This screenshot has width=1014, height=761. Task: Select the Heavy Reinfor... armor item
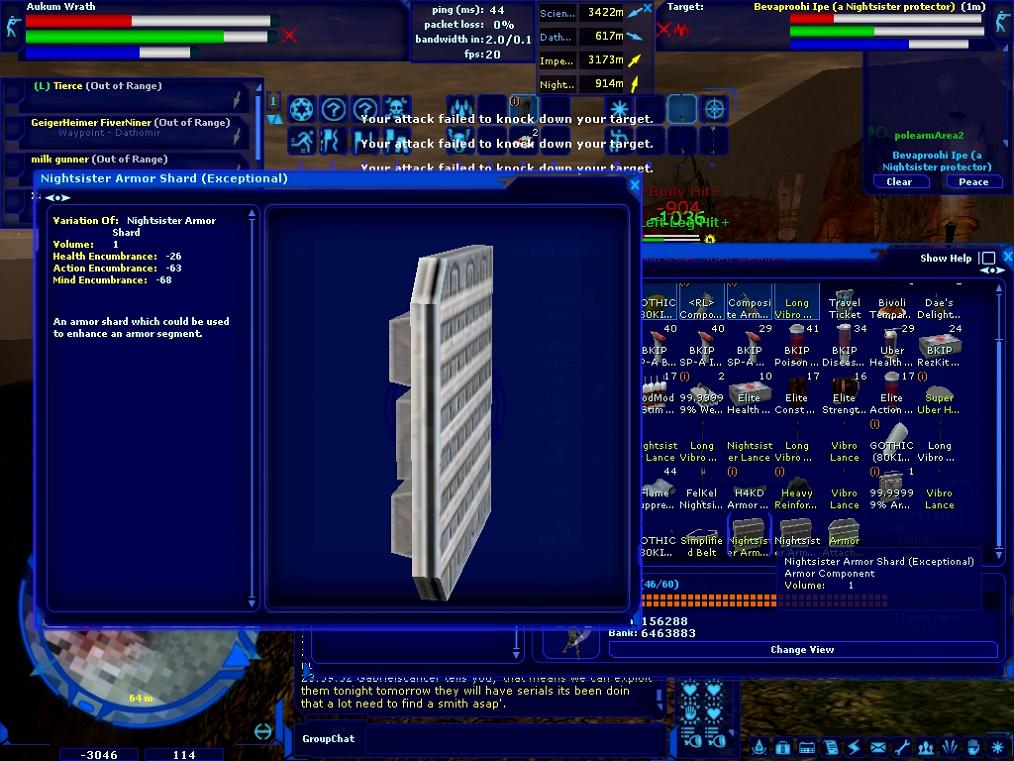[797, 493]
